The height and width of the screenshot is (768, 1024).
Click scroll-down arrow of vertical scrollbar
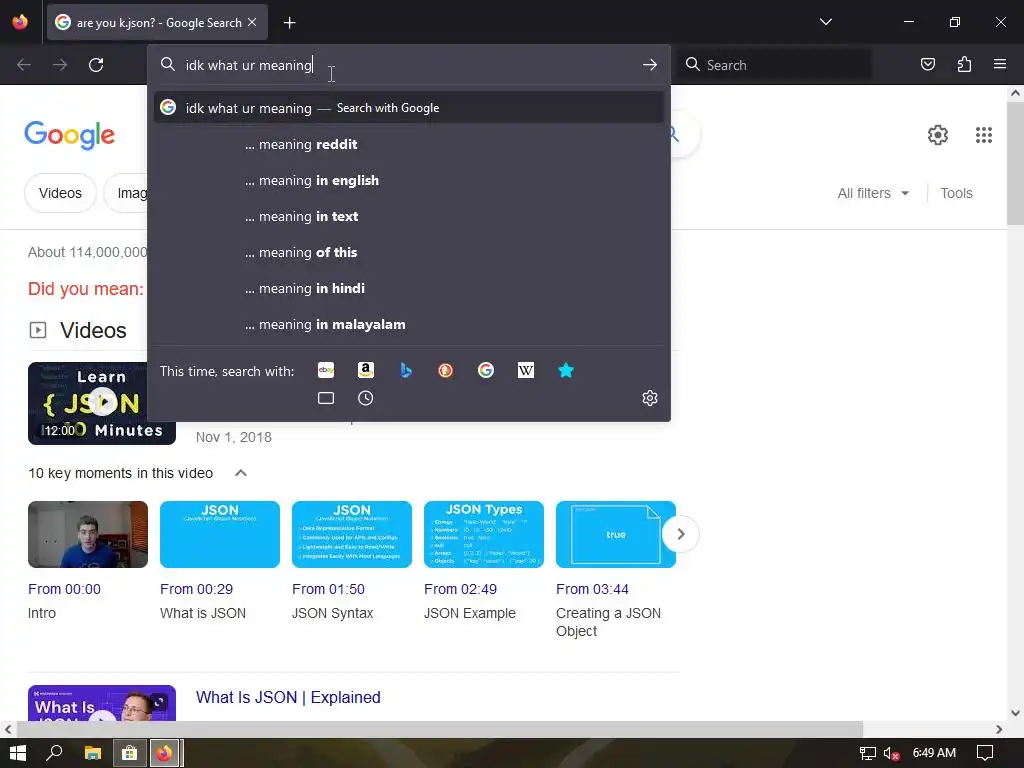[1016, 712]
